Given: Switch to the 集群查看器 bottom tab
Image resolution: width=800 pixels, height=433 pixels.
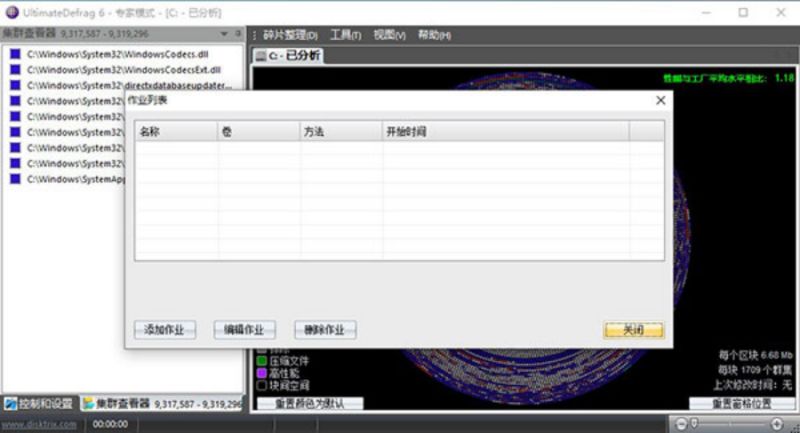Looking at the screenshot, I should [x=162, y=404].
